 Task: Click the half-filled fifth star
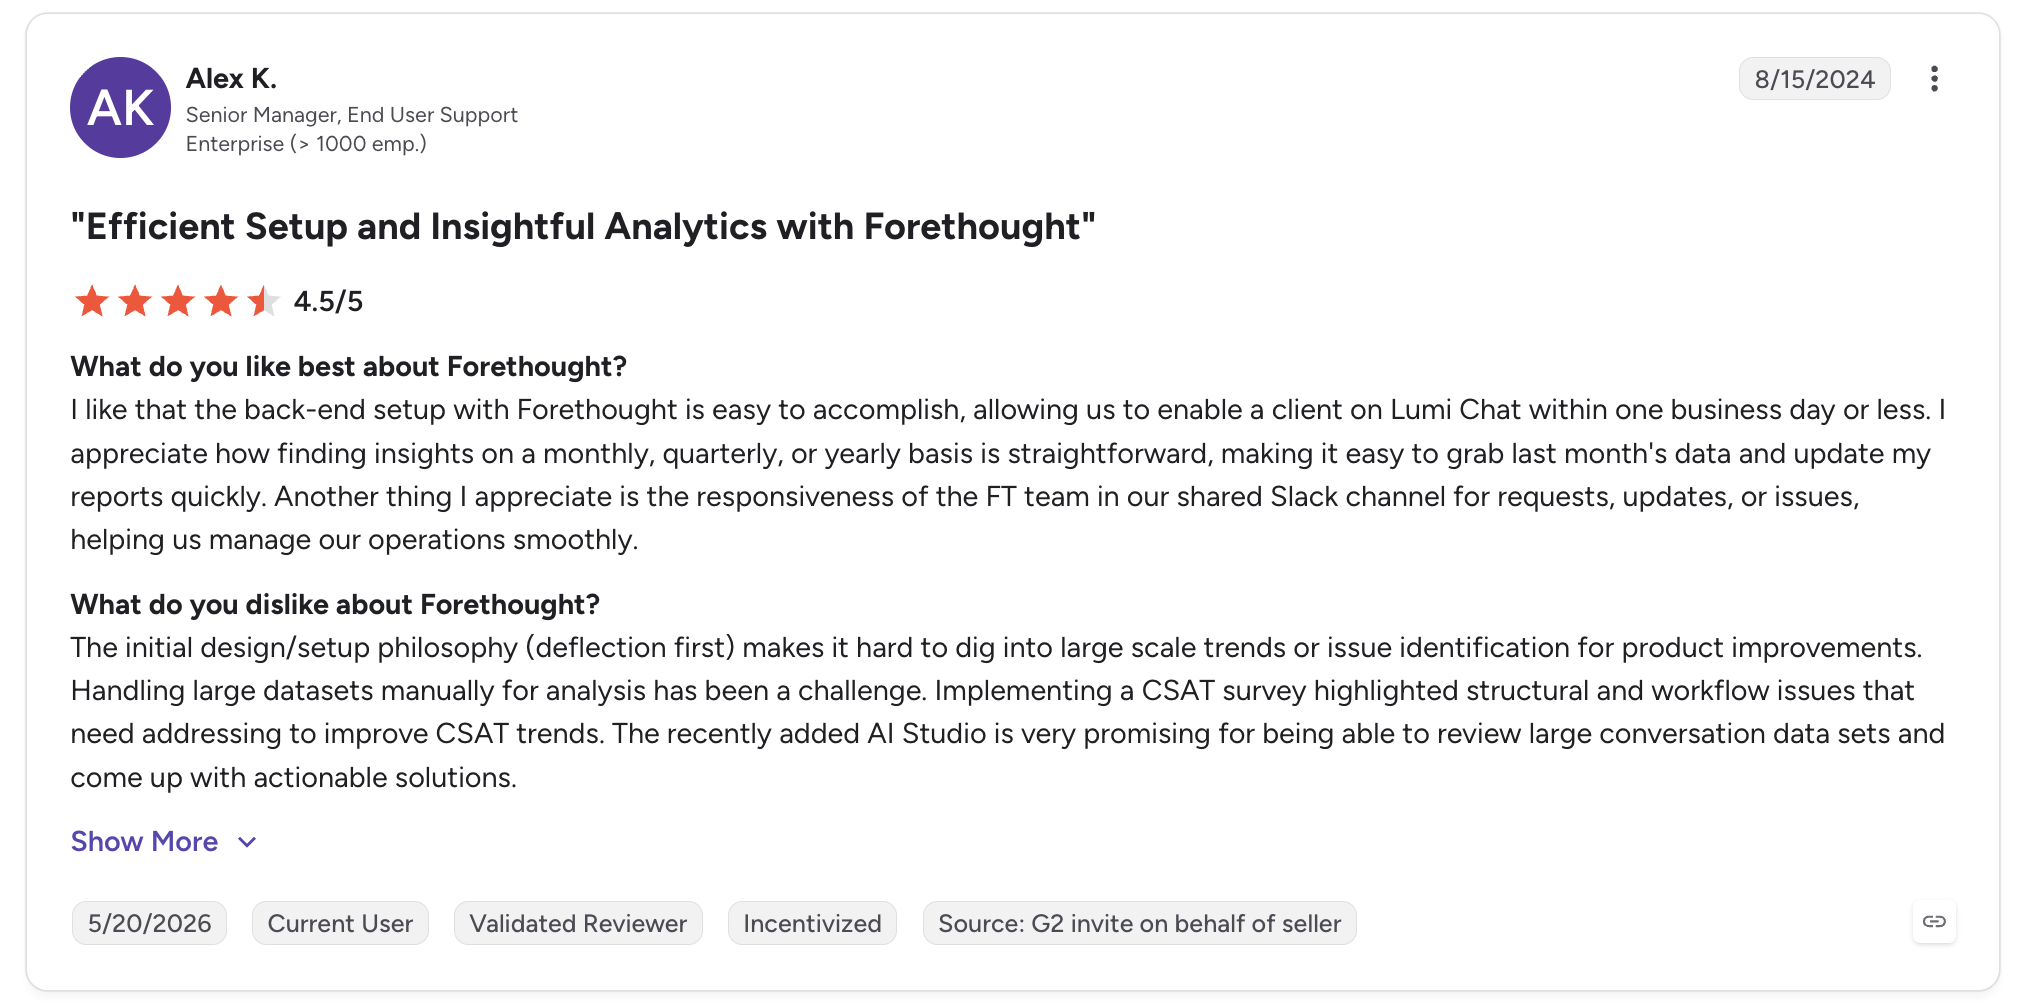point(263,301)
